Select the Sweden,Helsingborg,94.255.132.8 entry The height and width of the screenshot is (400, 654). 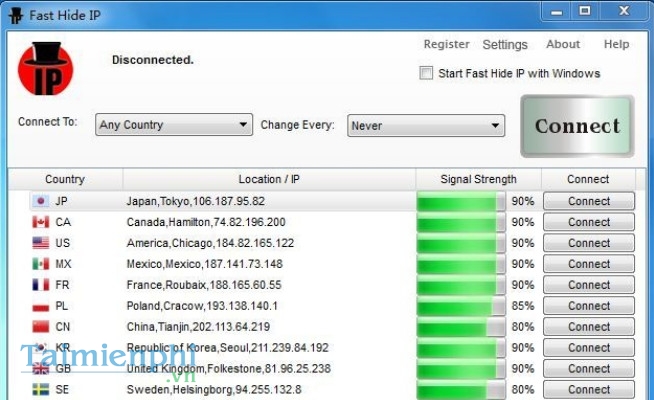[214, 390]
